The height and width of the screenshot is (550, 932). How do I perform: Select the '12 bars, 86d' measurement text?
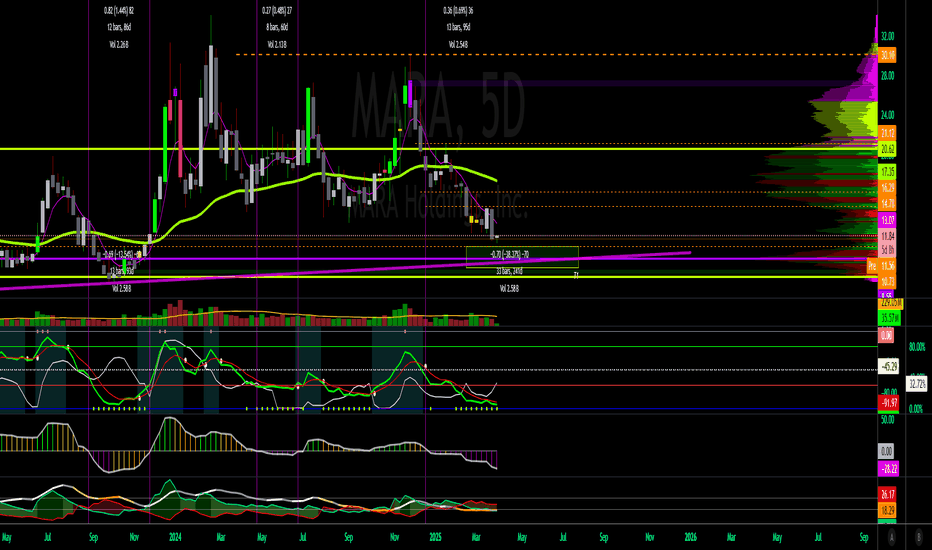coord(119,27)
